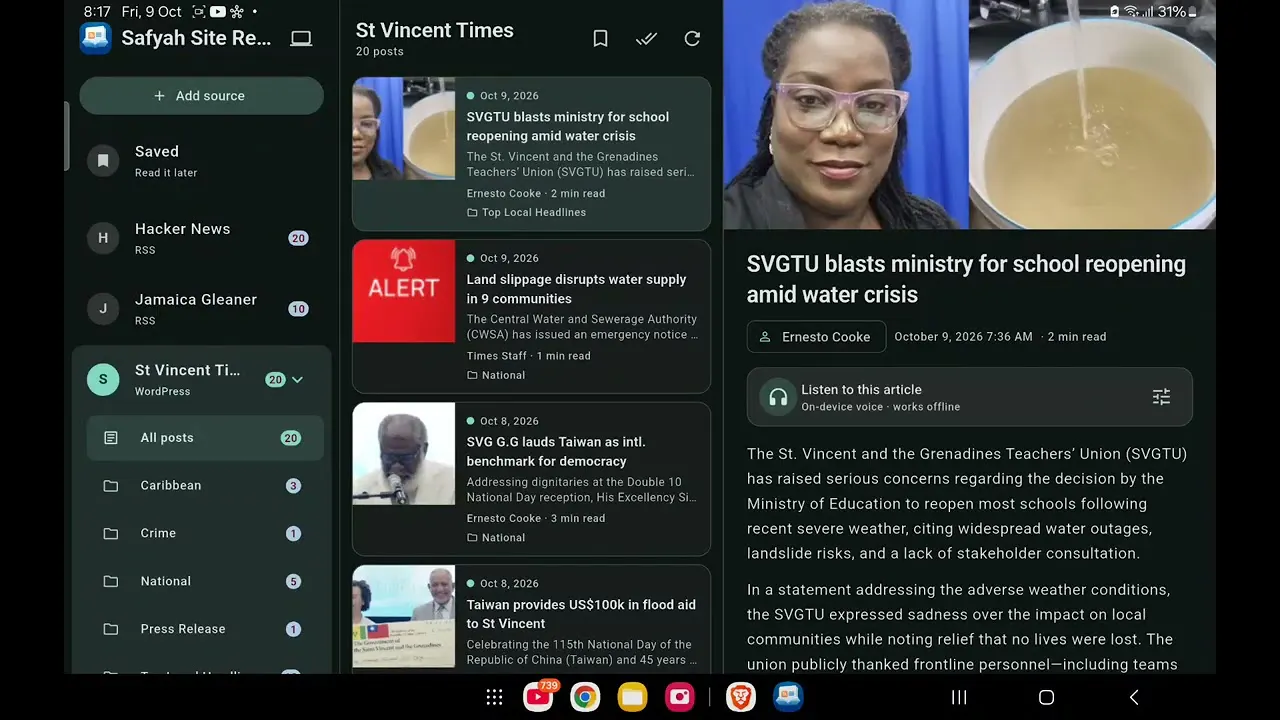Click the red ALERT post thumbnail
Viewport: 1280px width, 720px height.
[x=404, y=291]
